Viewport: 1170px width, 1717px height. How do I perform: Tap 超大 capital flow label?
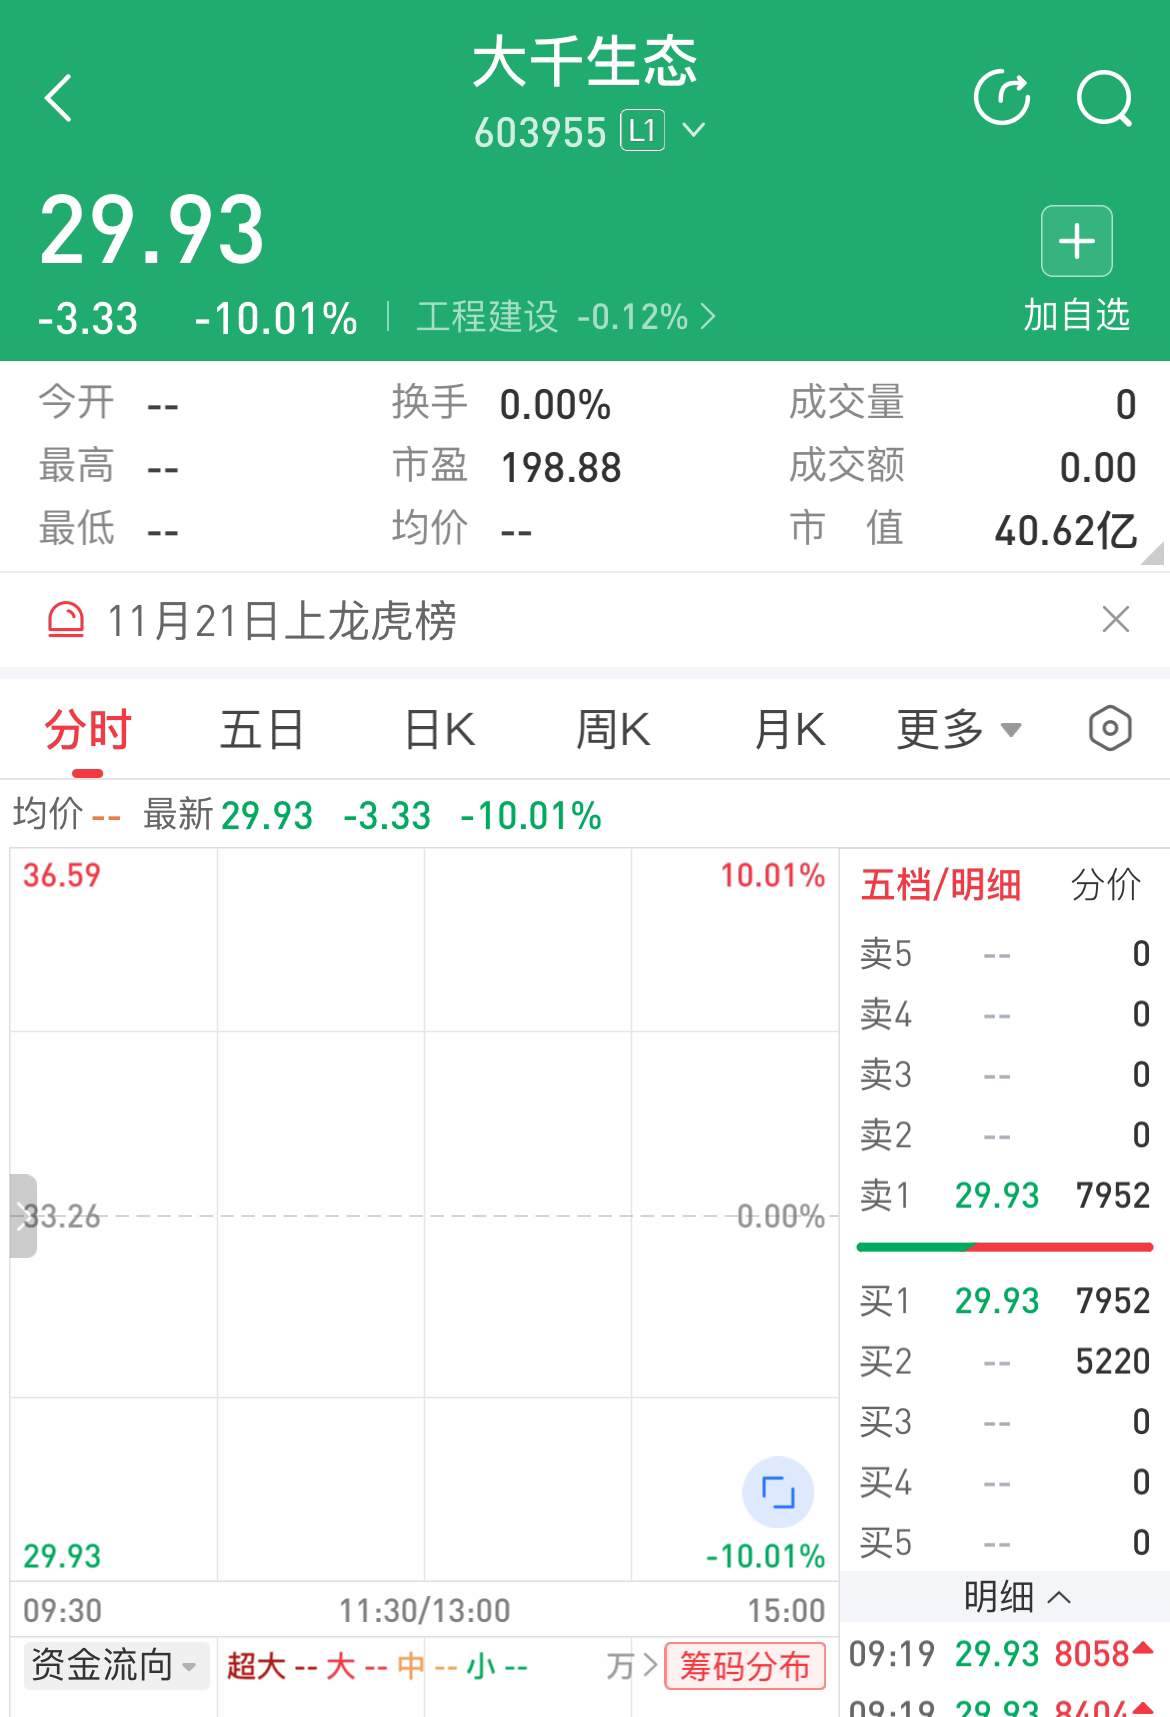[x=256, y=1666]
